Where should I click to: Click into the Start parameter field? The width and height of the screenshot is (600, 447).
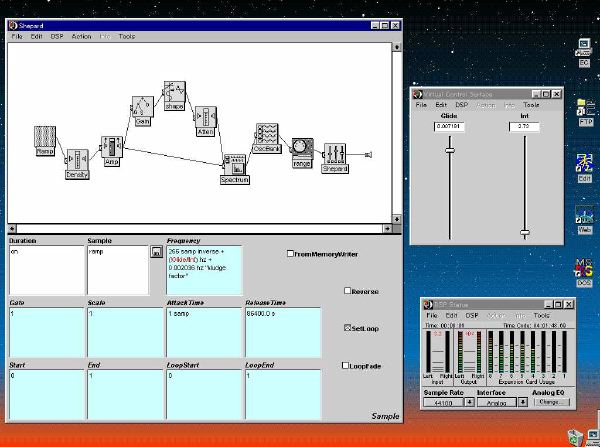pos(47,395)
